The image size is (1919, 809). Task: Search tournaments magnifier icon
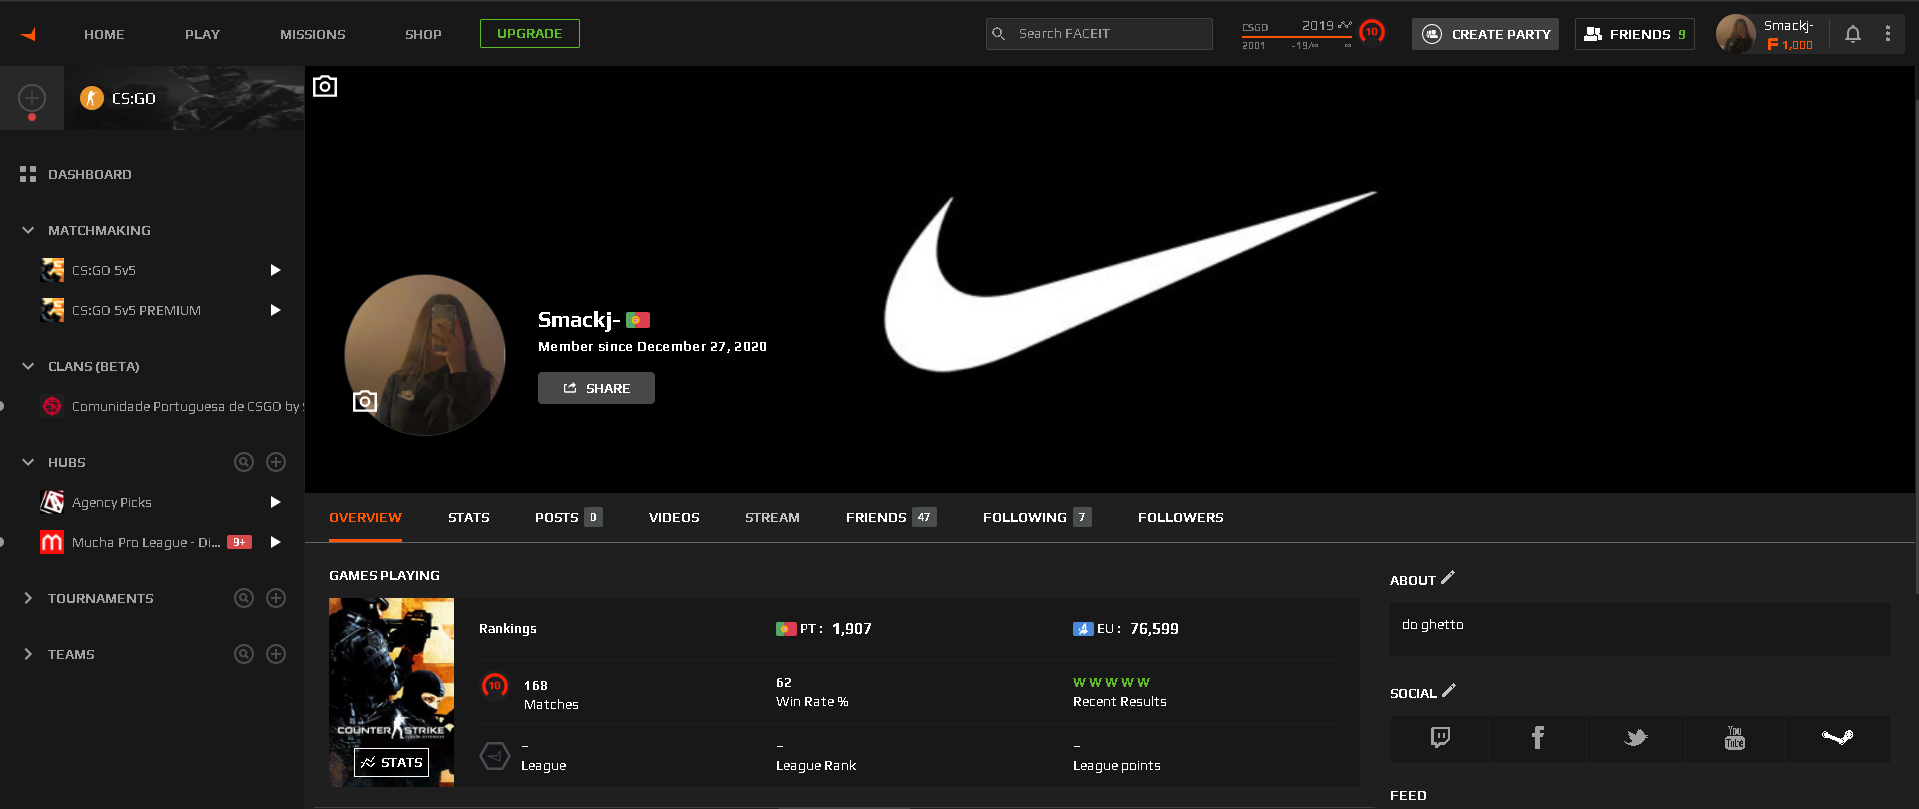(244, 598)
